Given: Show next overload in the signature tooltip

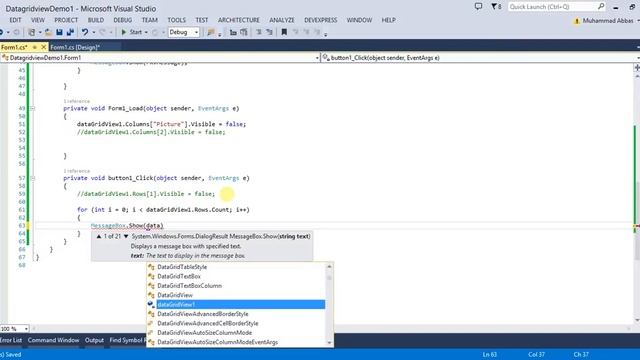Looking at the screenshot, I should point(126,236).
